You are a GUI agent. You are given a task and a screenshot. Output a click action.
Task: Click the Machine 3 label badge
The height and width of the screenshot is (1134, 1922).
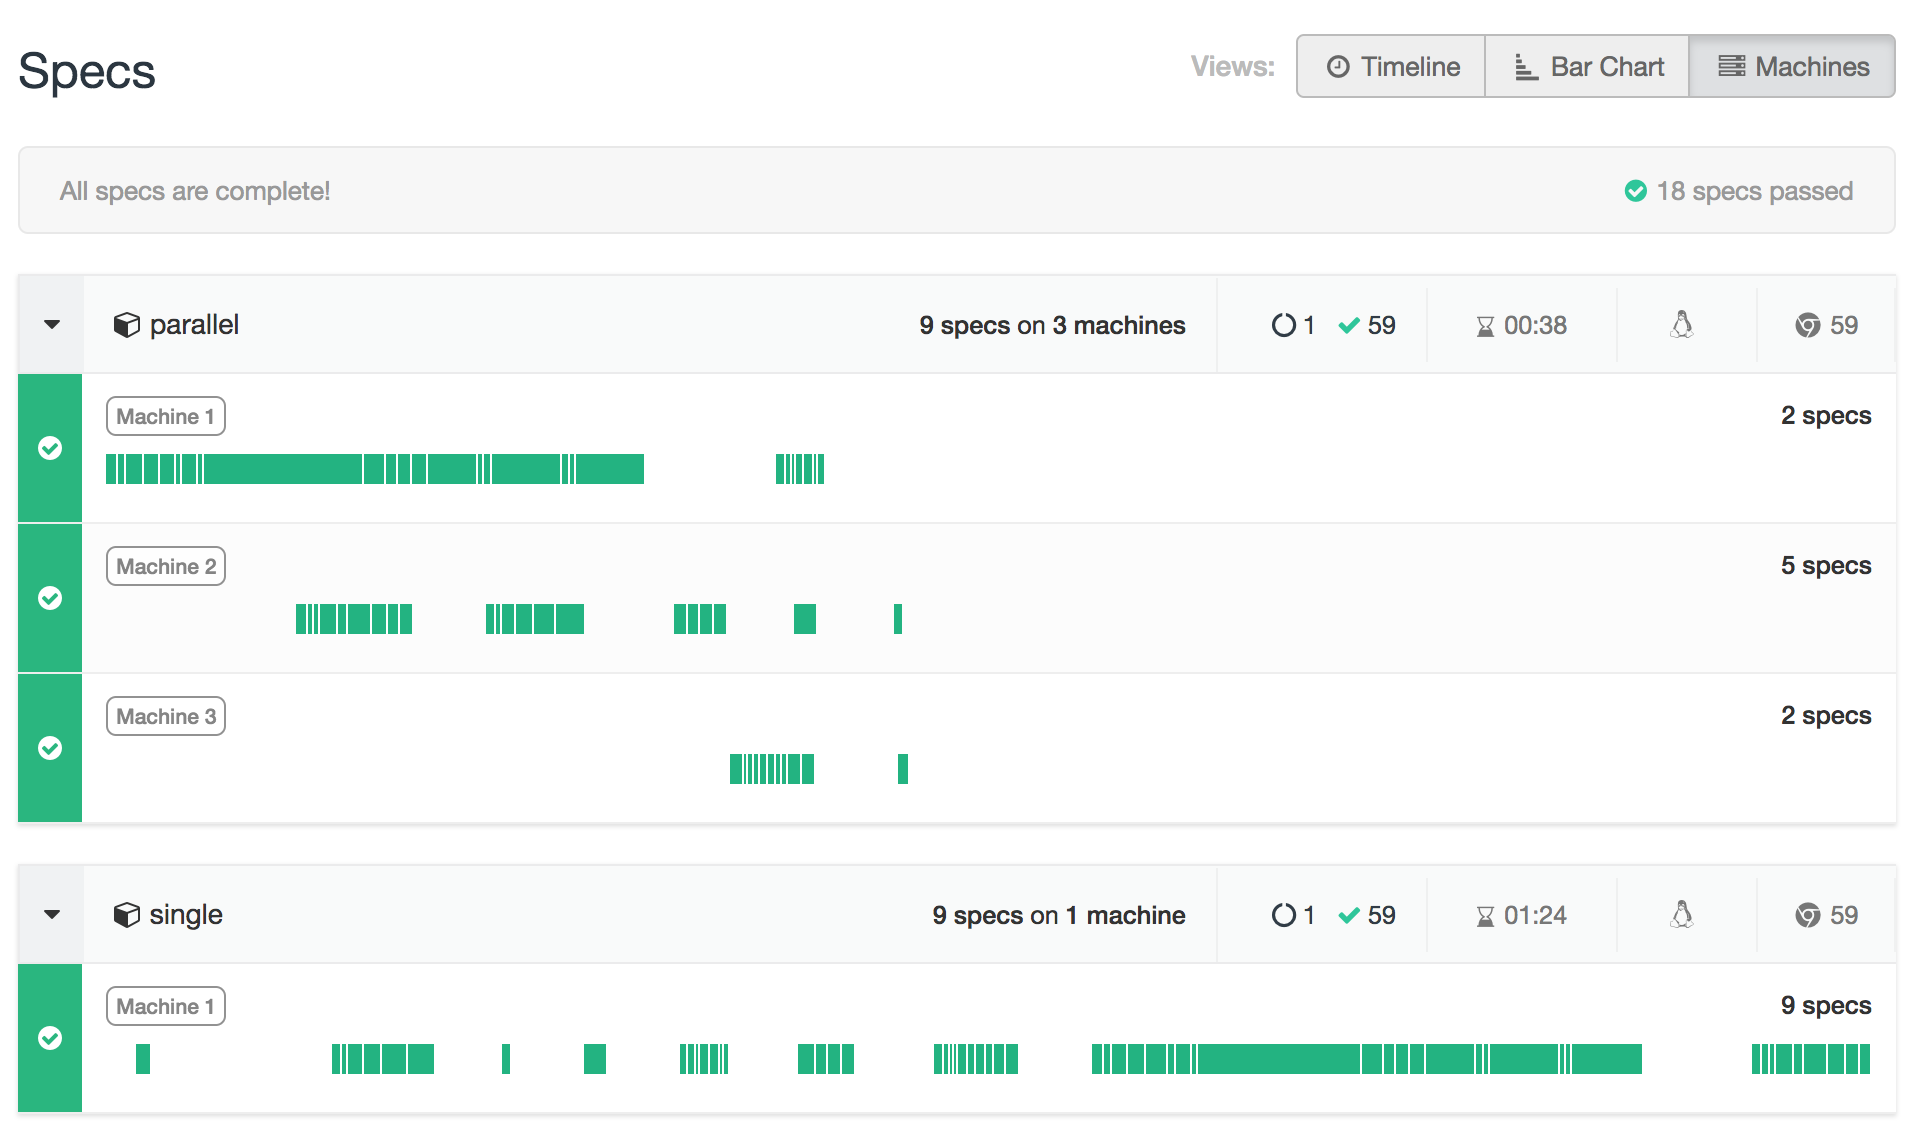click(x=166, y=716)
